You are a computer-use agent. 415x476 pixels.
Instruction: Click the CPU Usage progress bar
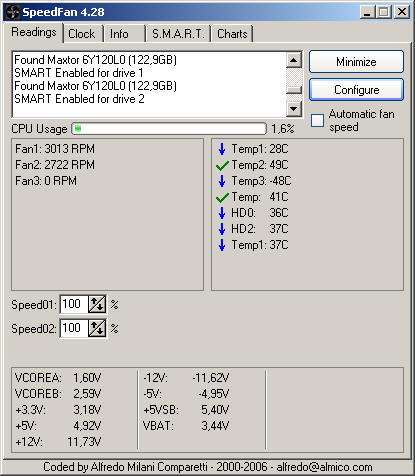[169, 129]
